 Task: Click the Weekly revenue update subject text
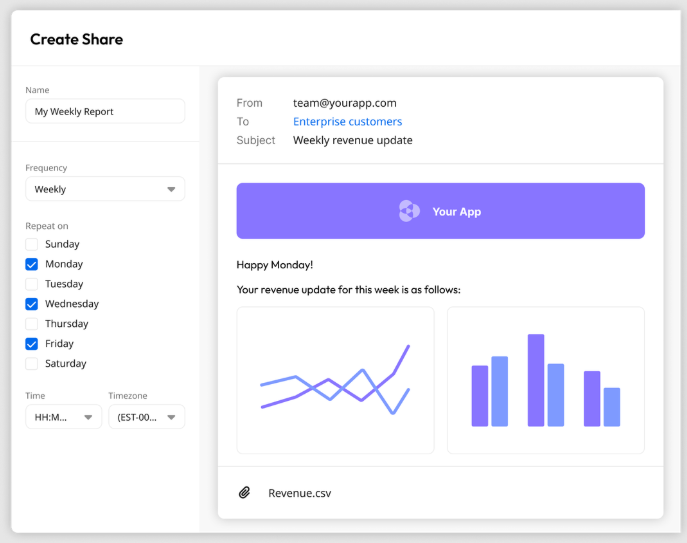352,141
